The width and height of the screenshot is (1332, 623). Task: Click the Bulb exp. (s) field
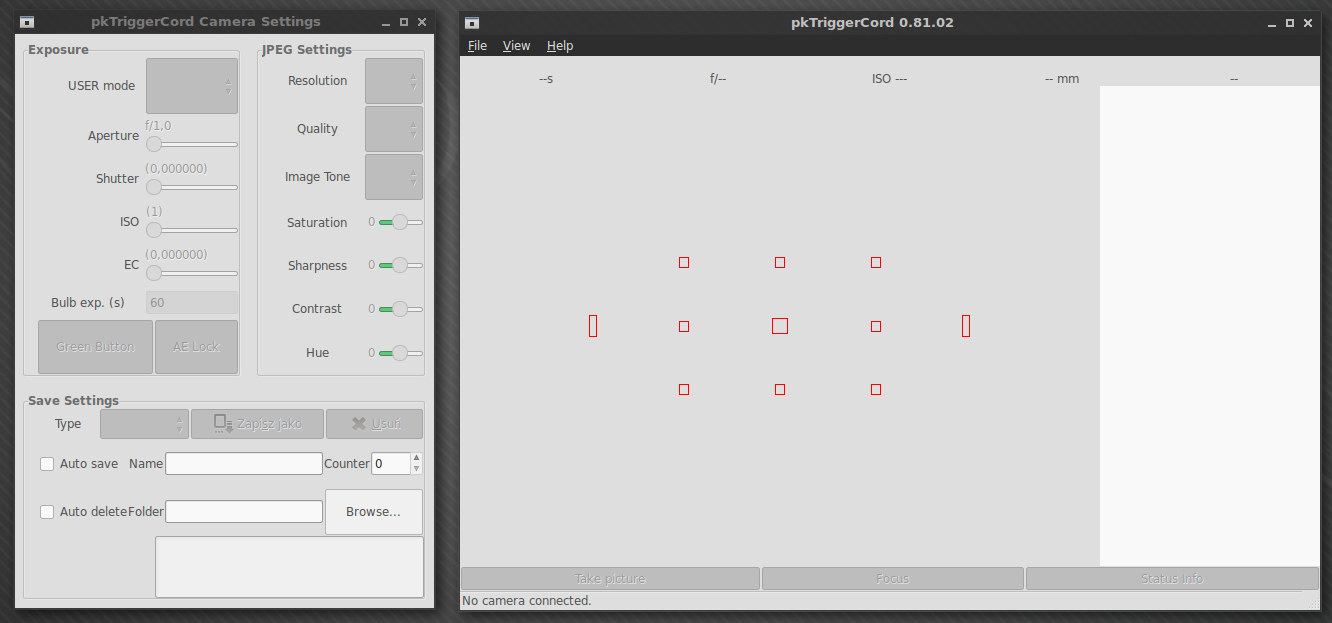coord(192,303)
